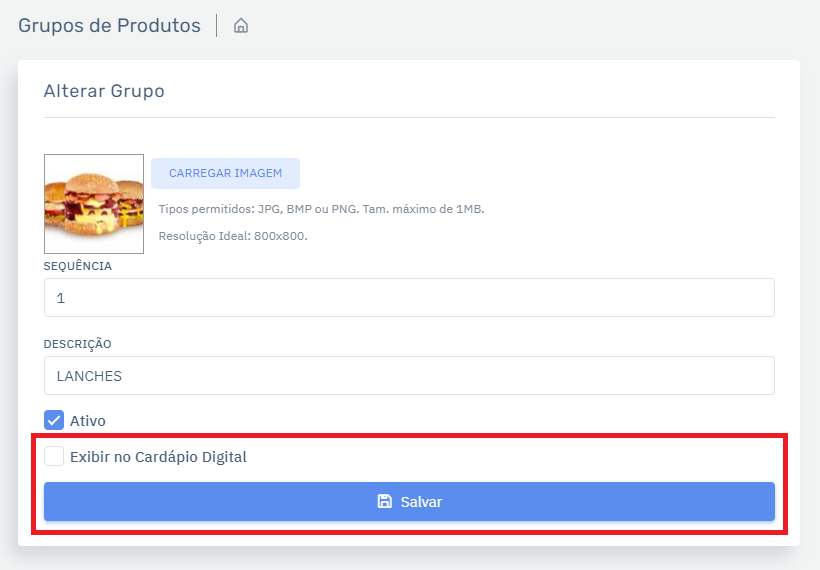Click the divider line beside the page title
Screen dimensions: 820x570
coord(217,26)
